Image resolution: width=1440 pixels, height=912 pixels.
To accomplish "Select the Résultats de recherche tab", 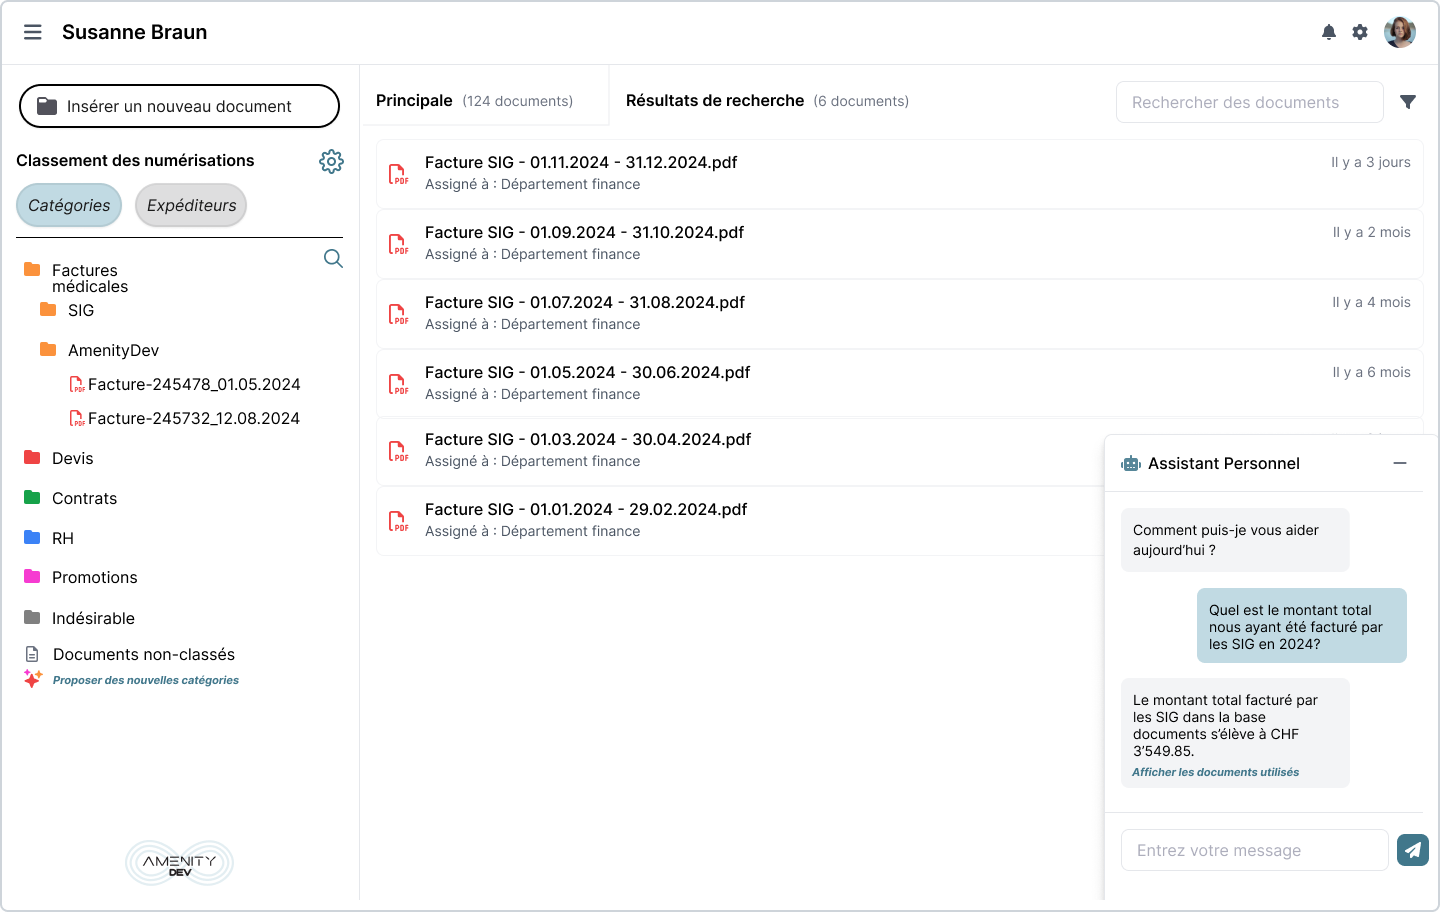I will (766, 101).
